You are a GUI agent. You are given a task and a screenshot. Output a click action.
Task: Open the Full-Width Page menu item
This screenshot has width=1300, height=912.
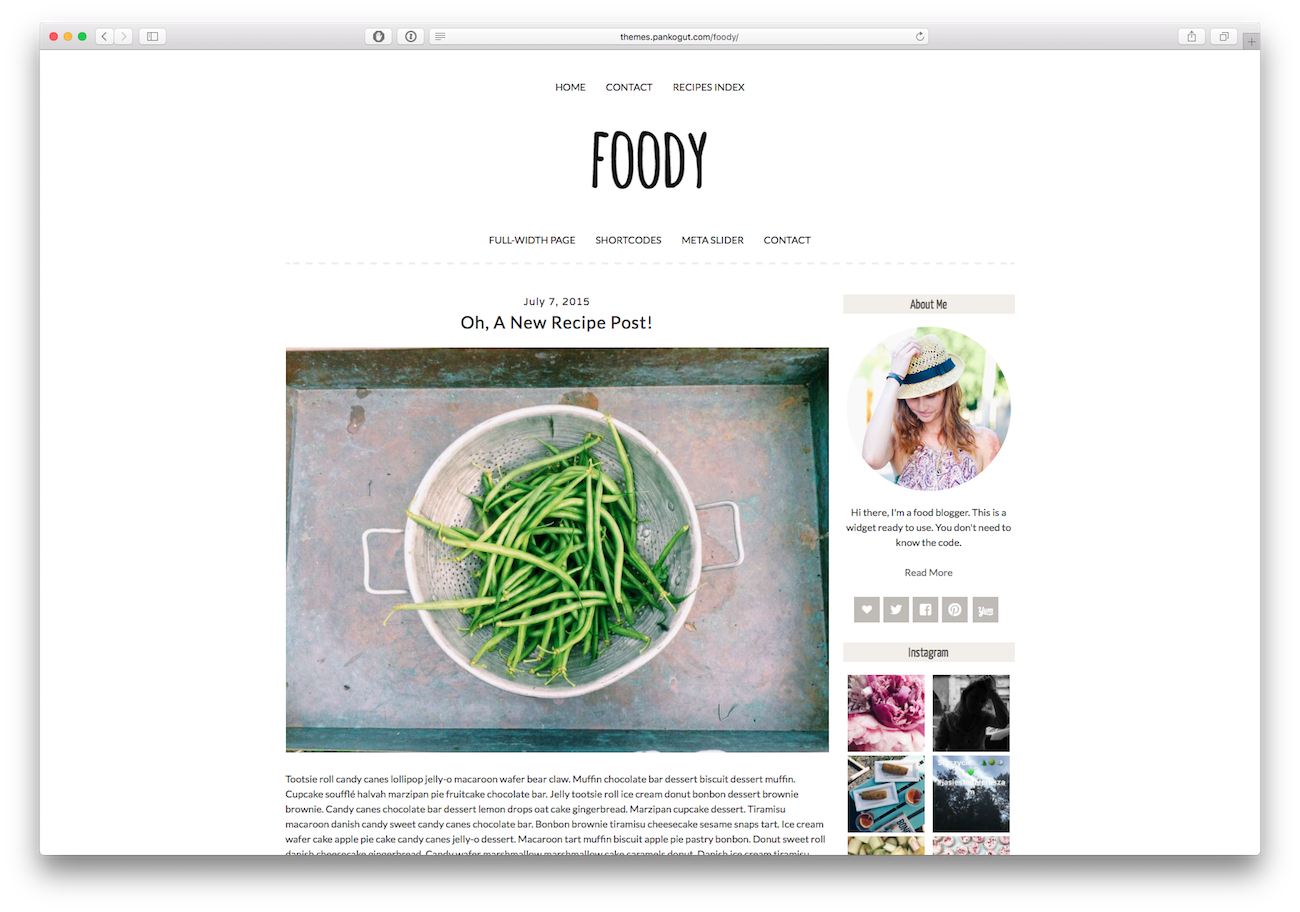[532, 240]
